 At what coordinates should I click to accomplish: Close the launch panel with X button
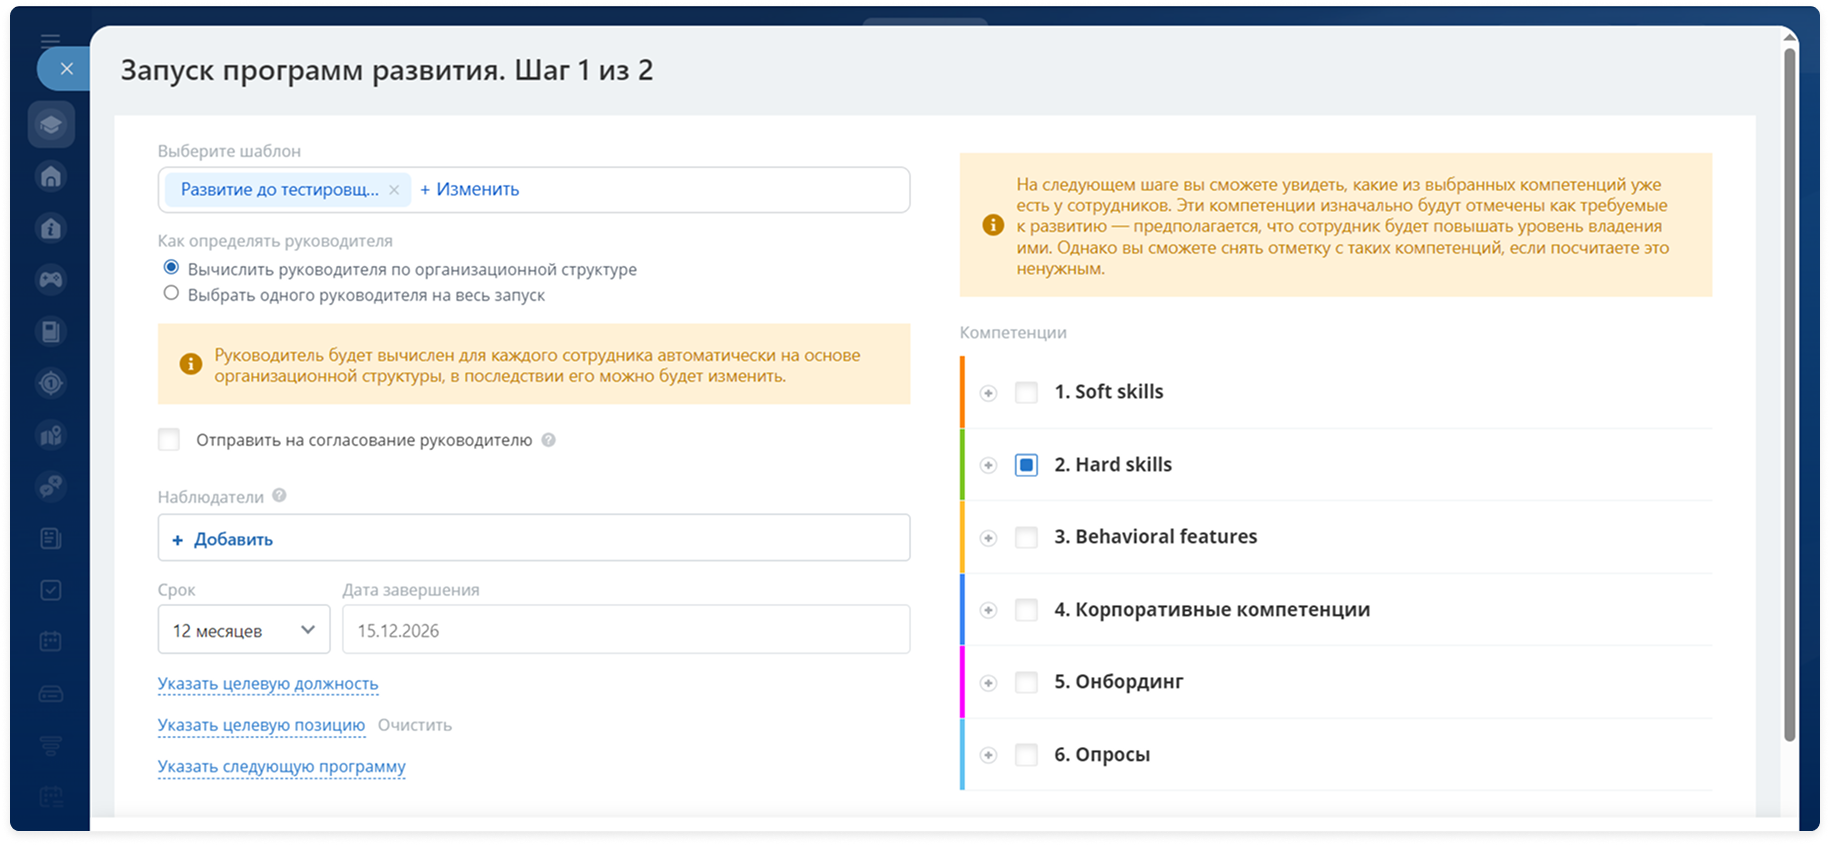[x=66, y=69]
